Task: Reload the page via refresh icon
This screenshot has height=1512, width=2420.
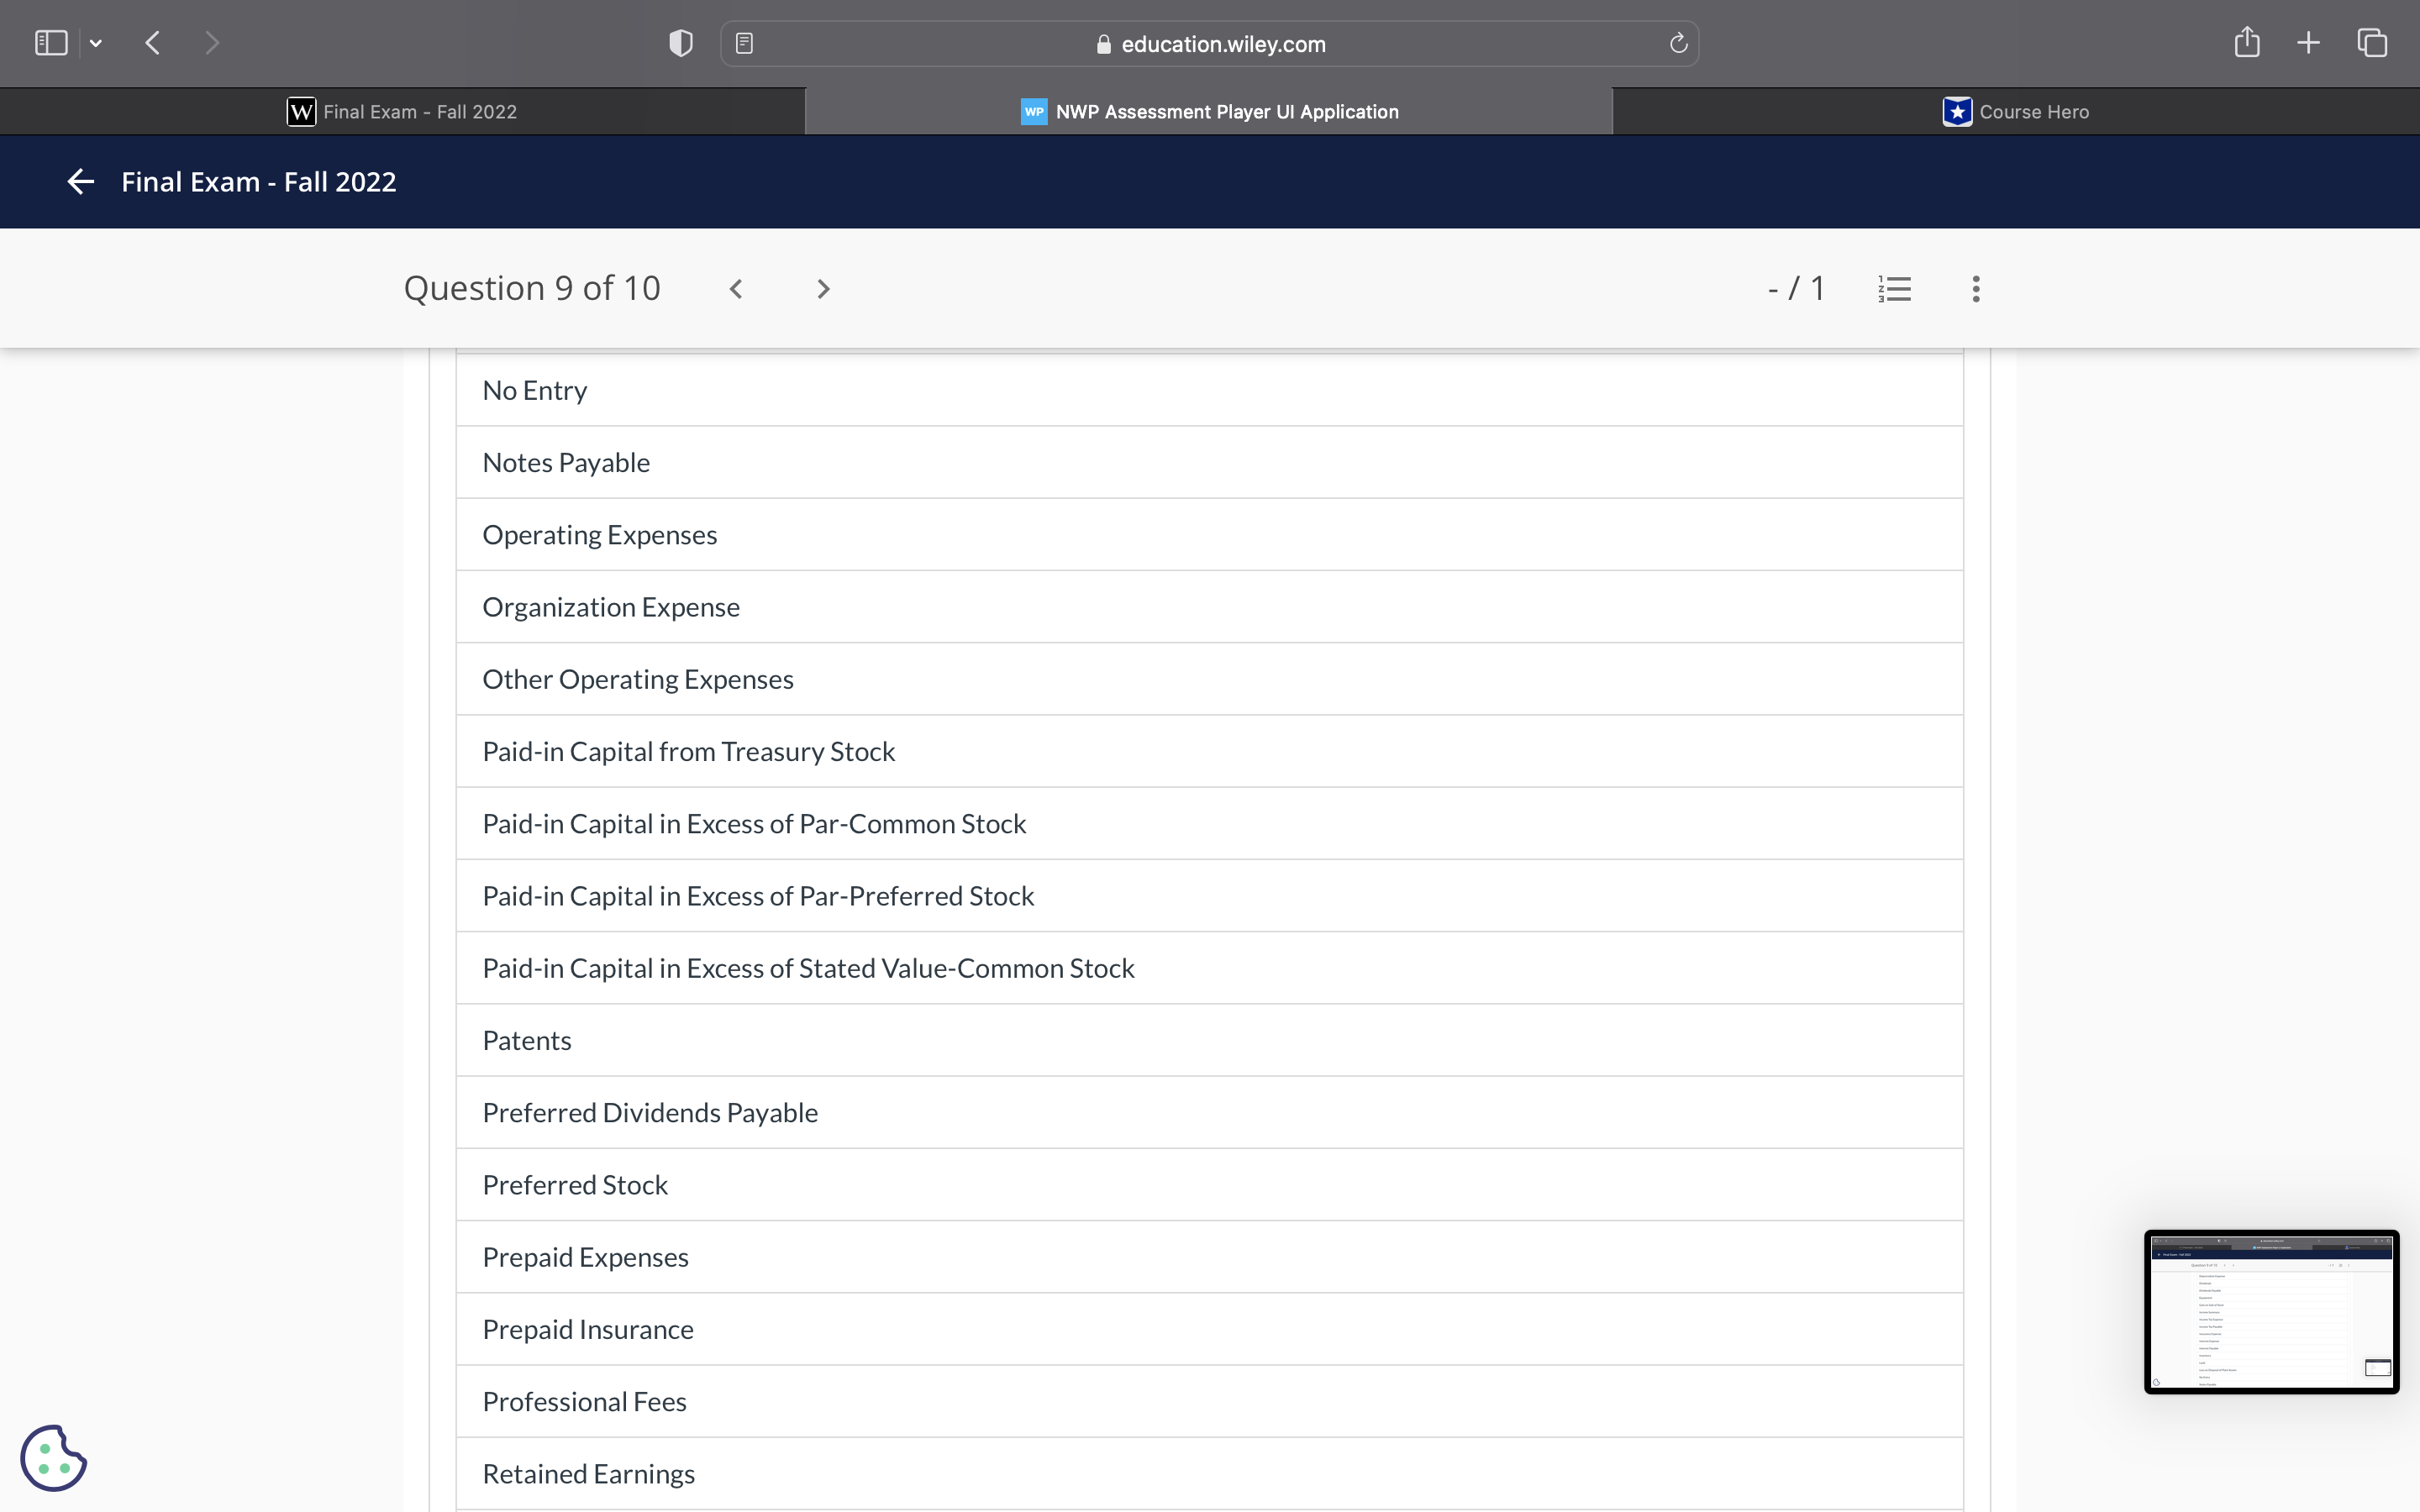Action: point(1678,43)
